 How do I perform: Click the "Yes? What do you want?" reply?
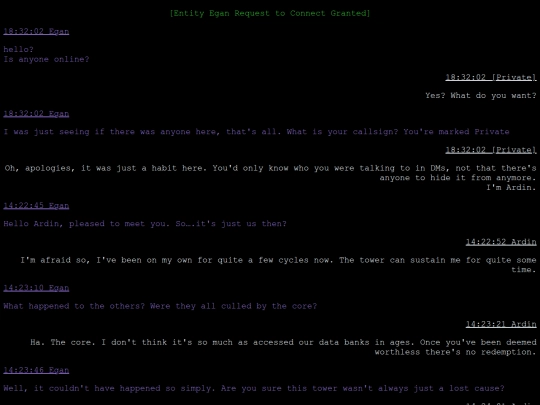481,95
